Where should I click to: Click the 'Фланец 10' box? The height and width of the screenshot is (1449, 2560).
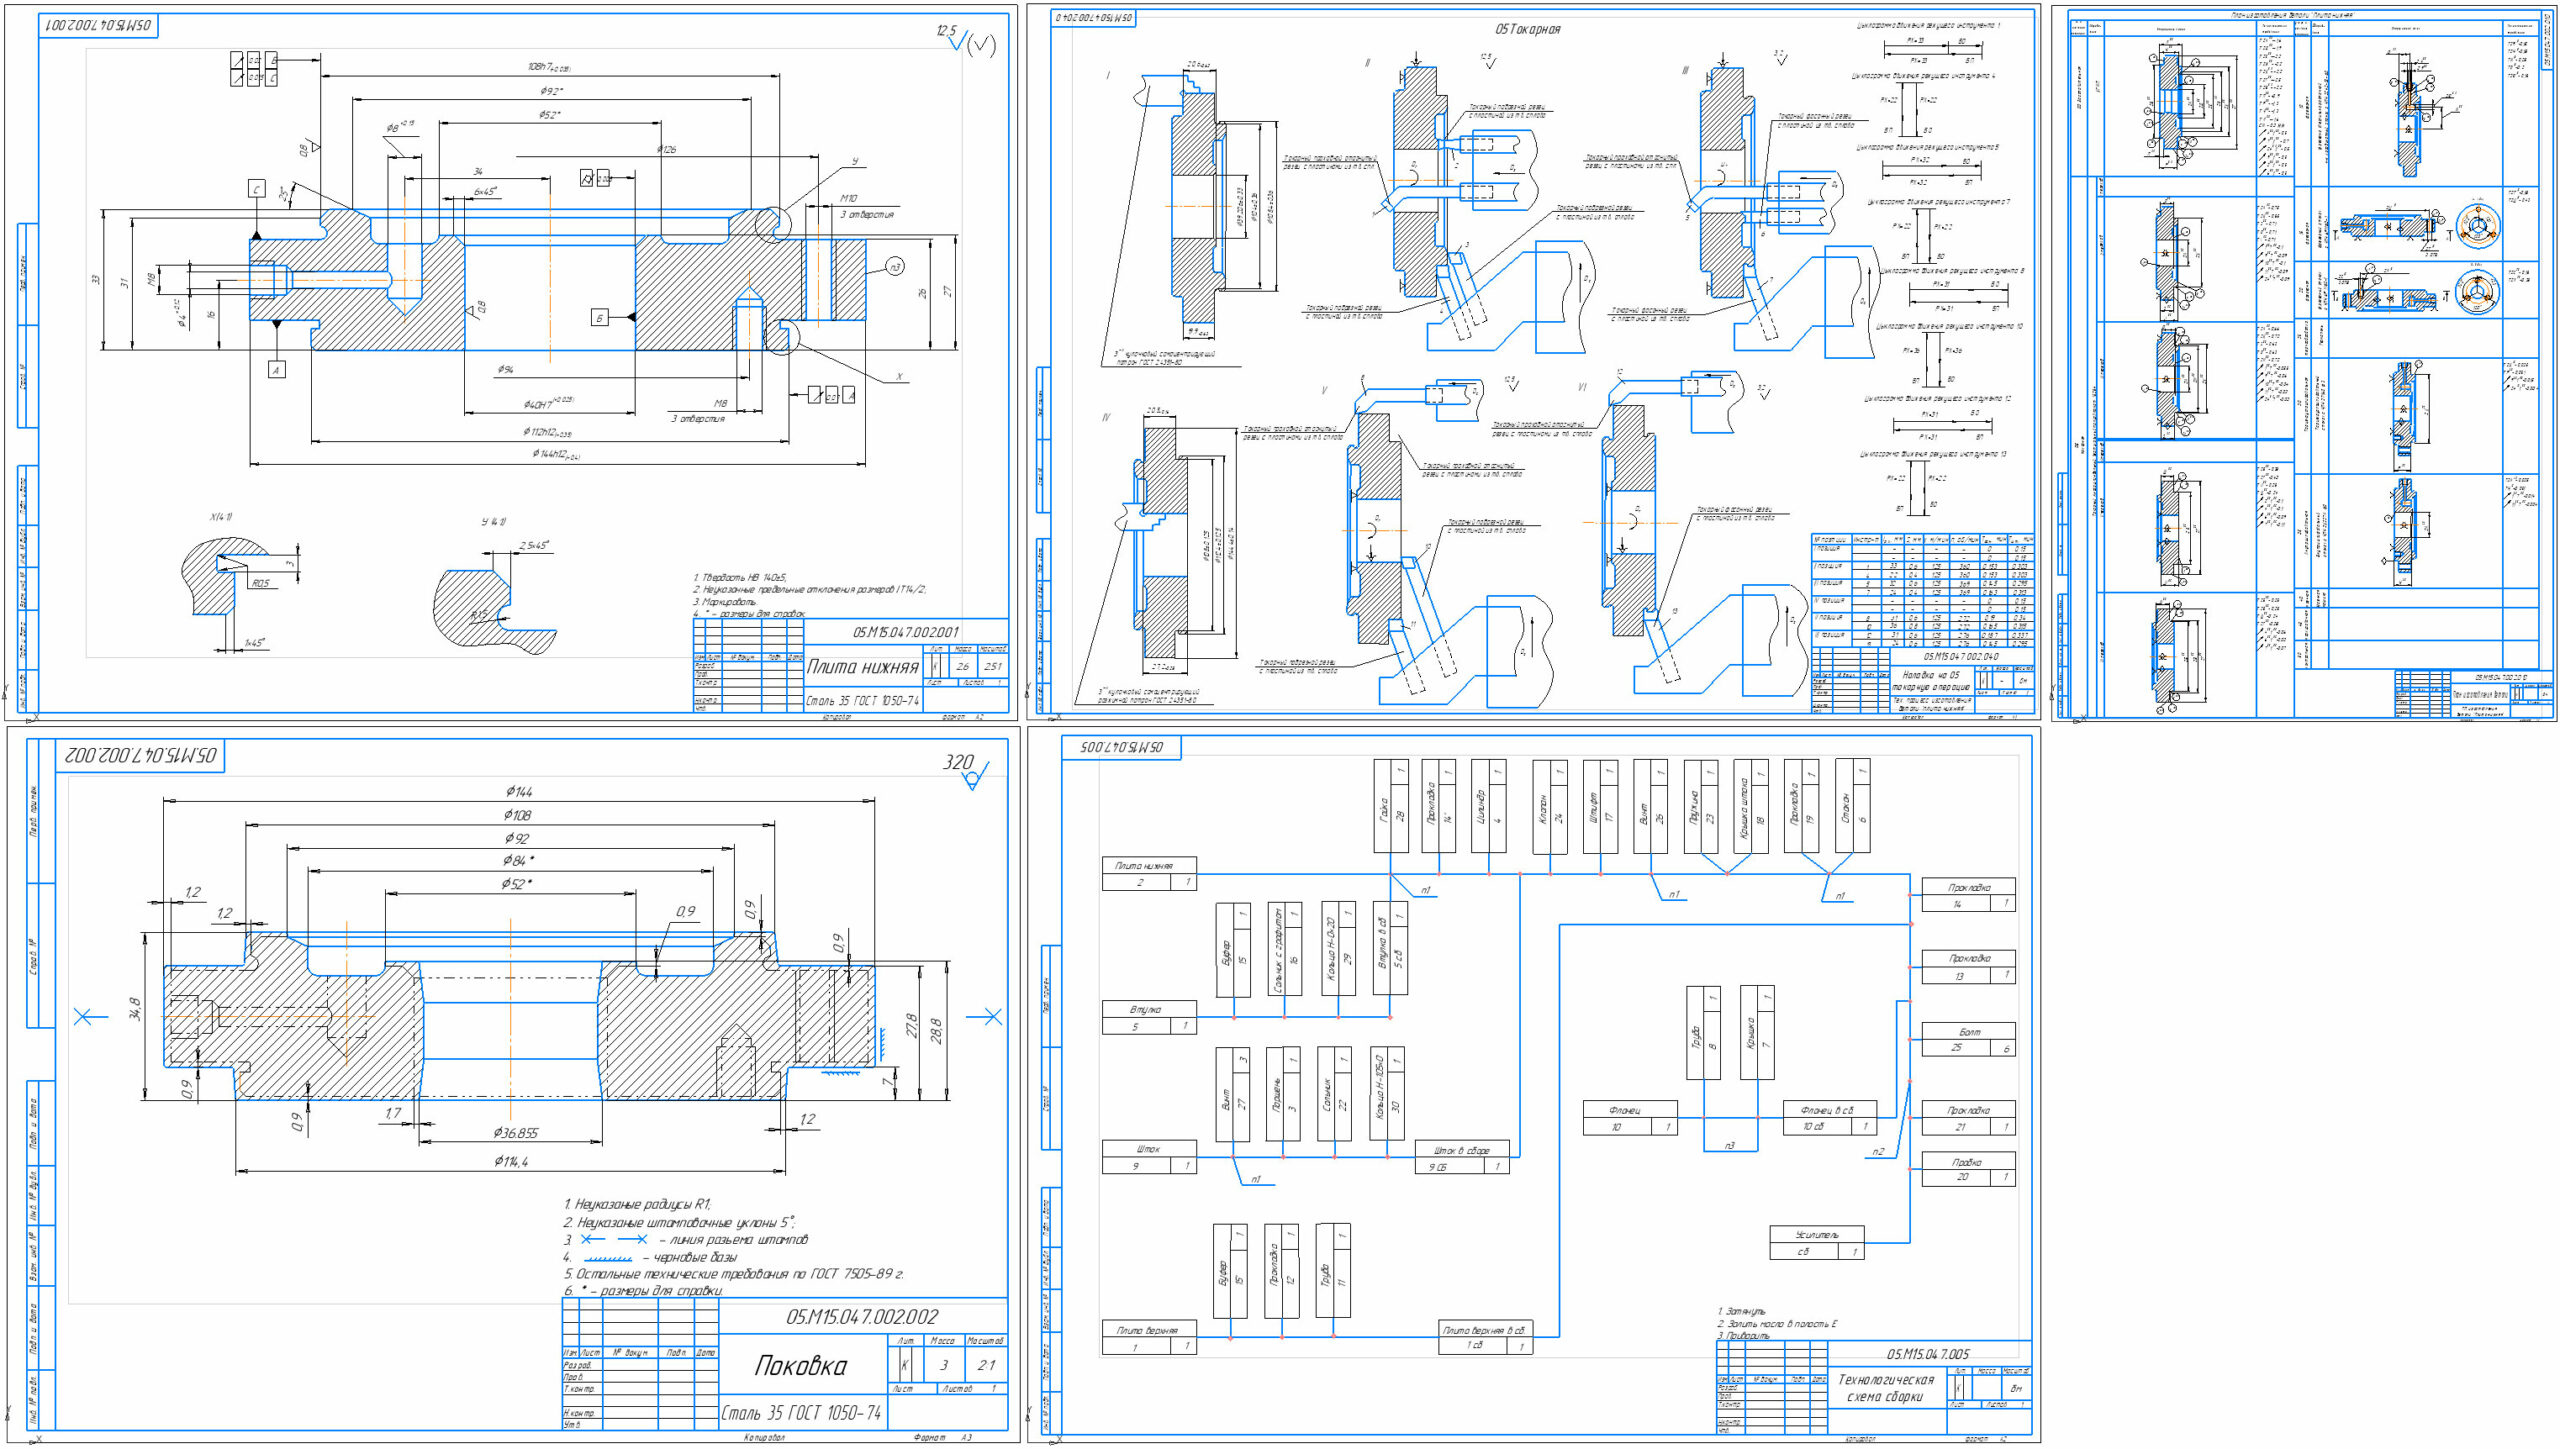(1630, 1118)
